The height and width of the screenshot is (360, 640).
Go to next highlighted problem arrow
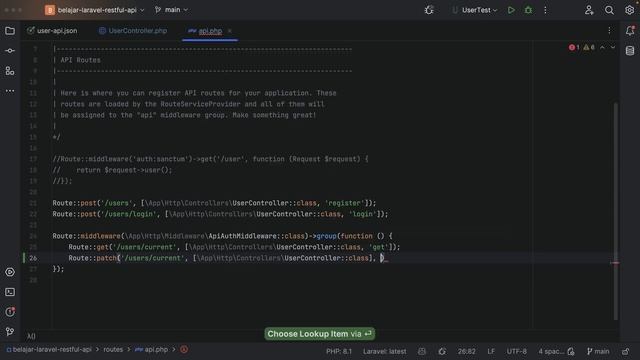coord(613,47)
